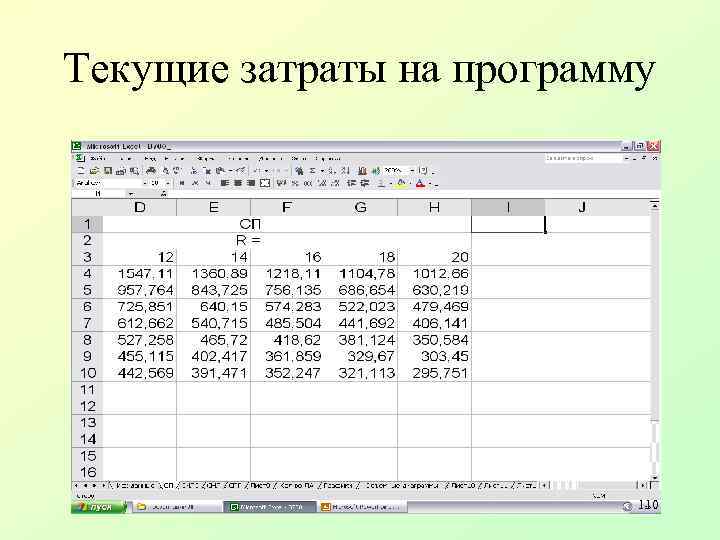Screen dimensions: 720x540
Task: Open the font size dropdown
Action: tap(168, 183)
